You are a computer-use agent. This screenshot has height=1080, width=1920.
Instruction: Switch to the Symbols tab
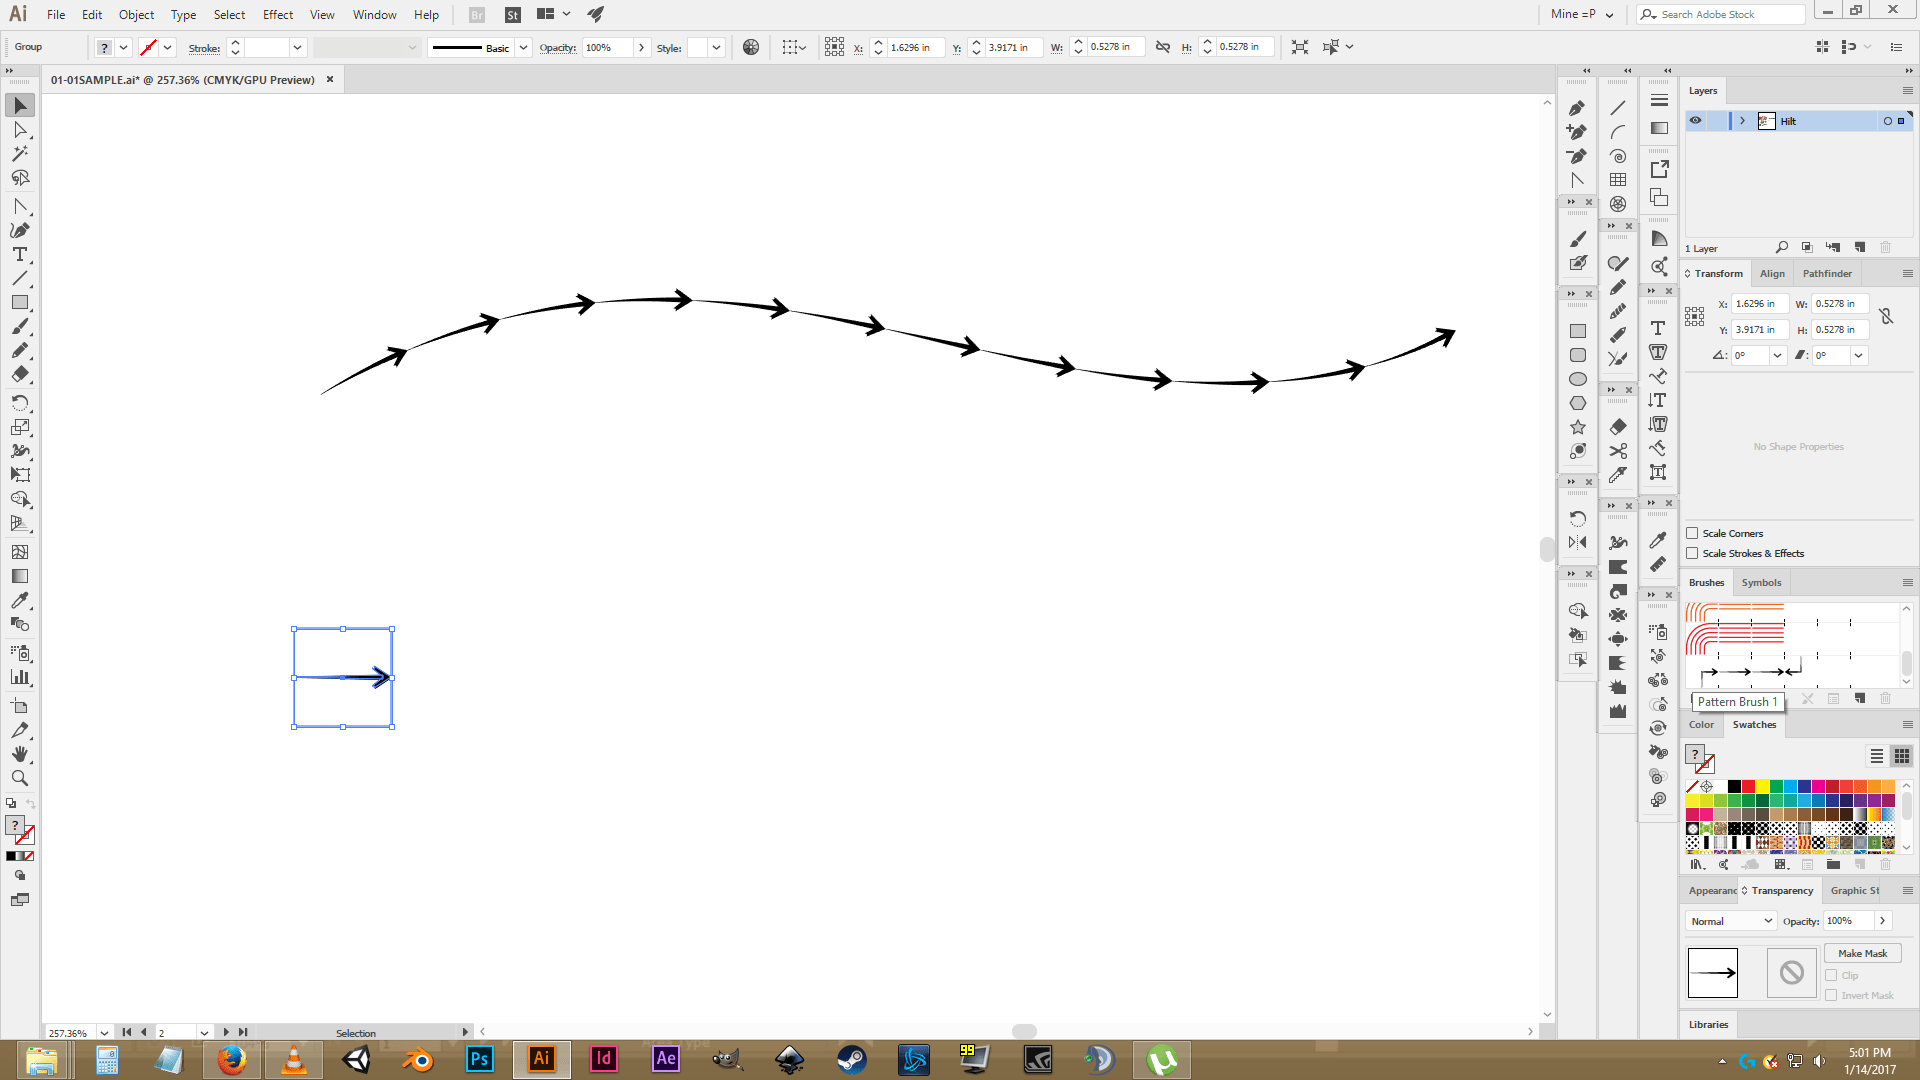(1761, 582)
